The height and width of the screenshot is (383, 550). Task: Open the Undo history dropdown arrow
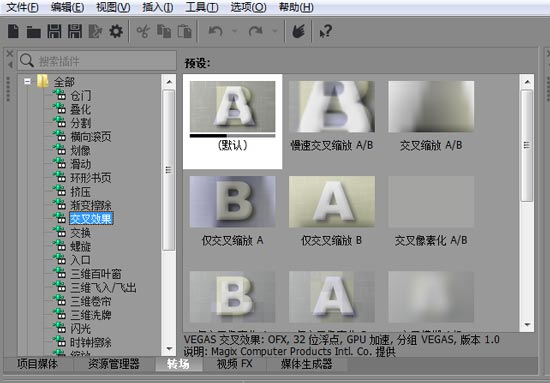point(235,31)
